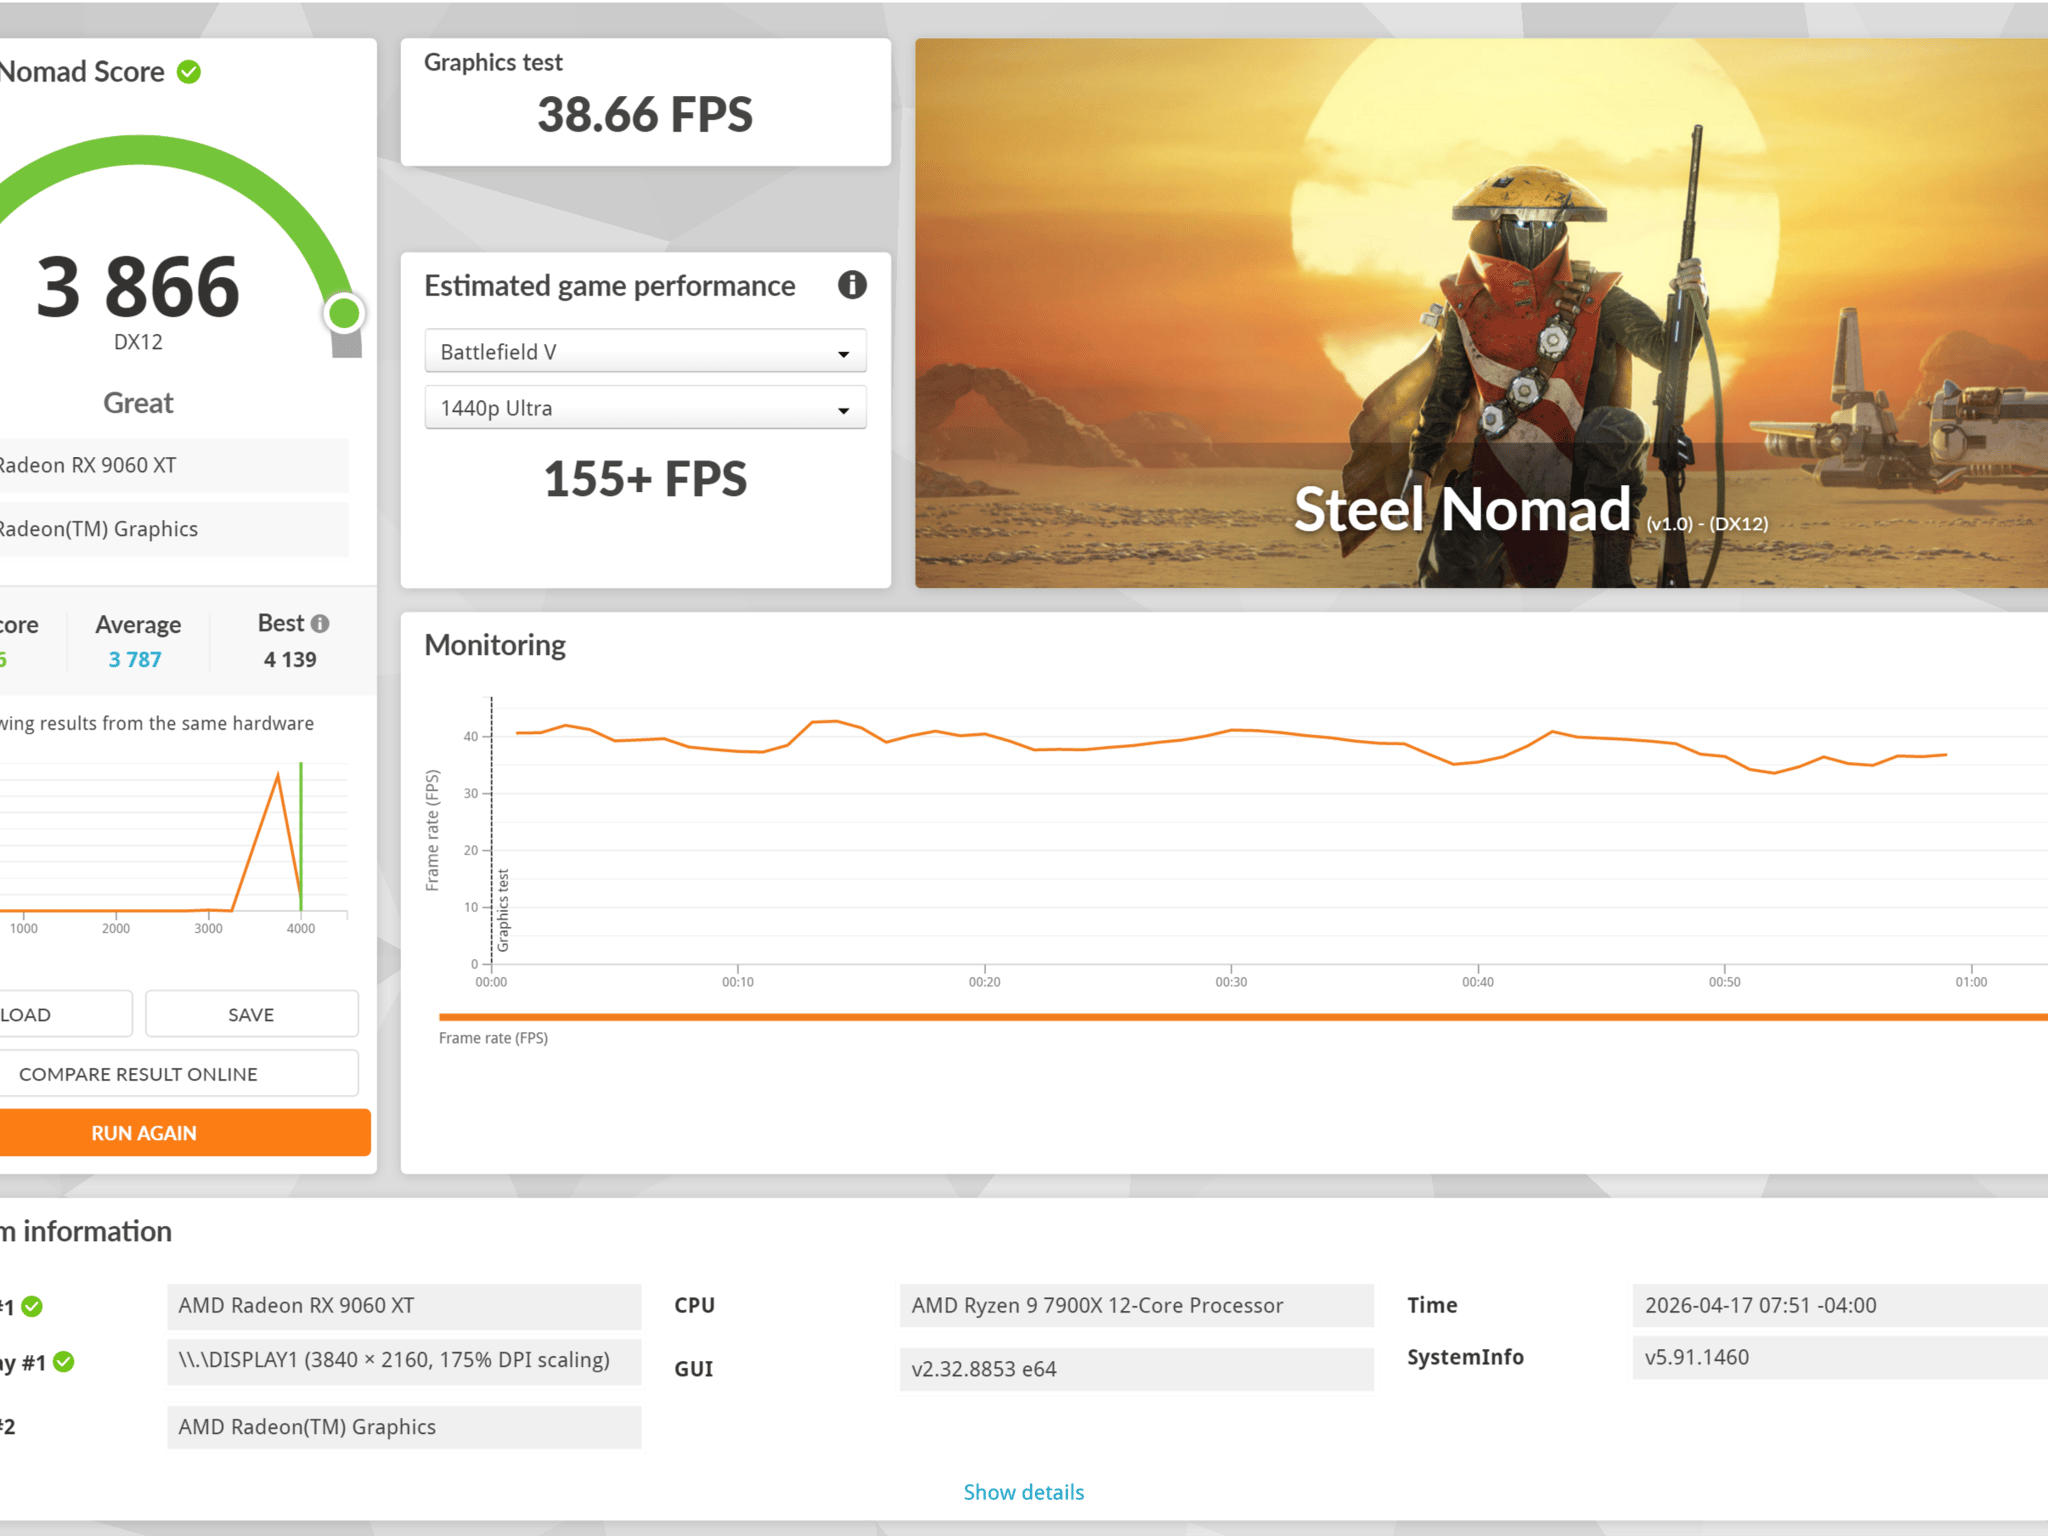2048x1536 pixels.
Task: Click the orange frame rate line in Monitoring chart
Action: (x=1231, y=731)
